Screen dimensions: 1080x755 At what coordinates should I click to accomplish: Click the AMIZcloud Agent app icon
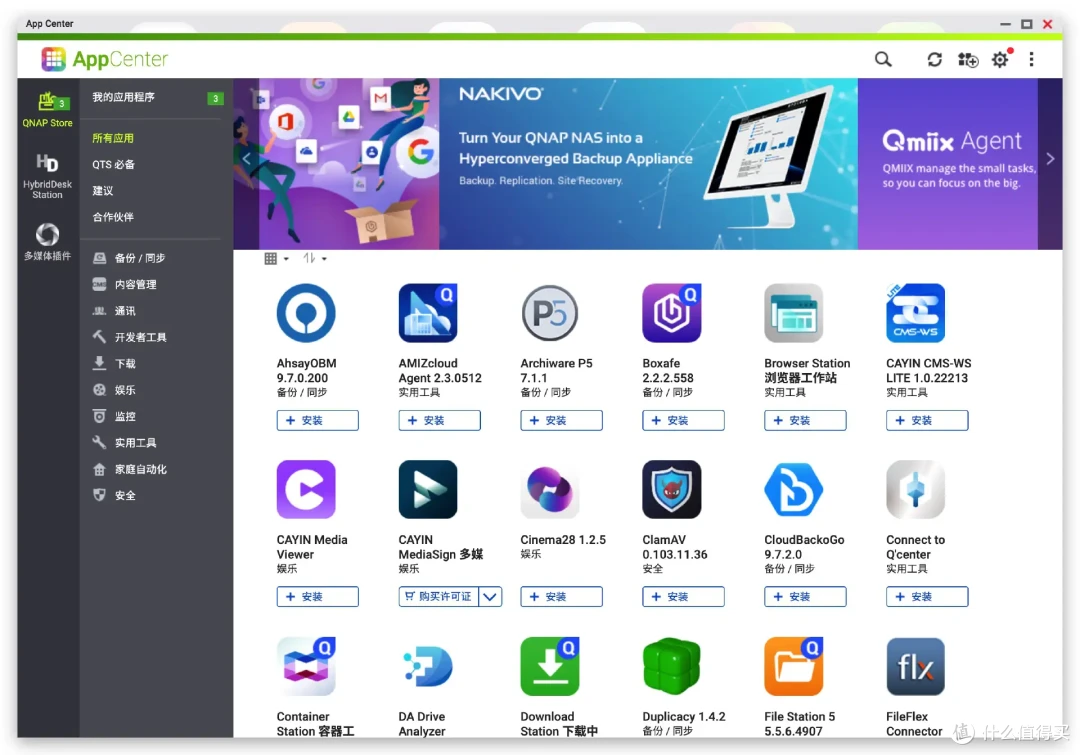(428, 313)
